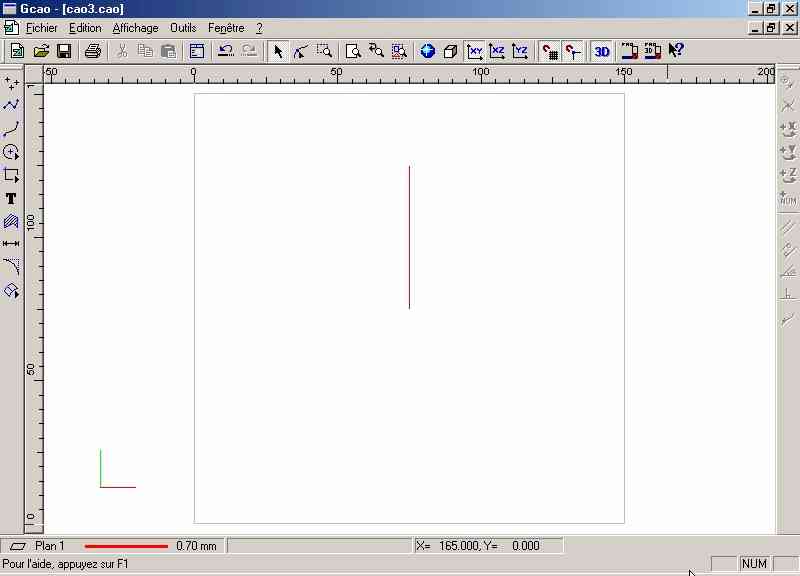Save the drawing with the floppy disk icon
Viewport: 800px width, 576px height.
tap(64, 51)
